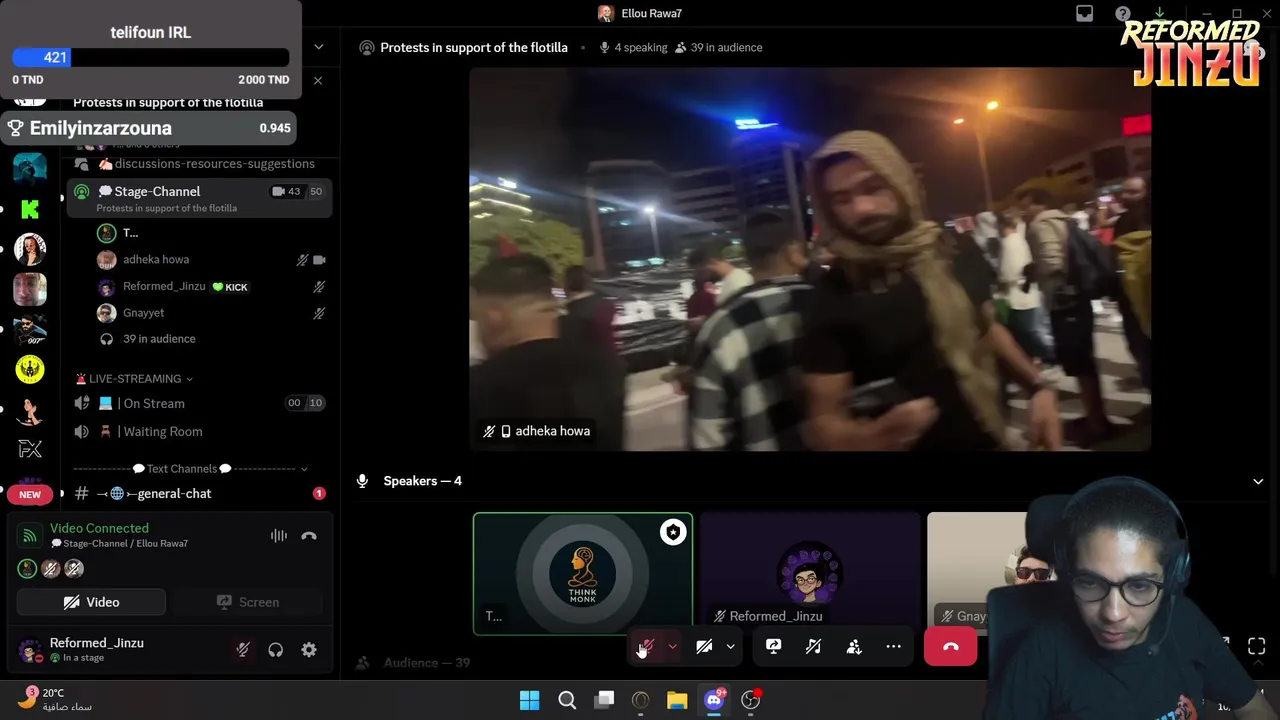
Task: Open FX server icon in sidebar
Action: coord(30,449)
